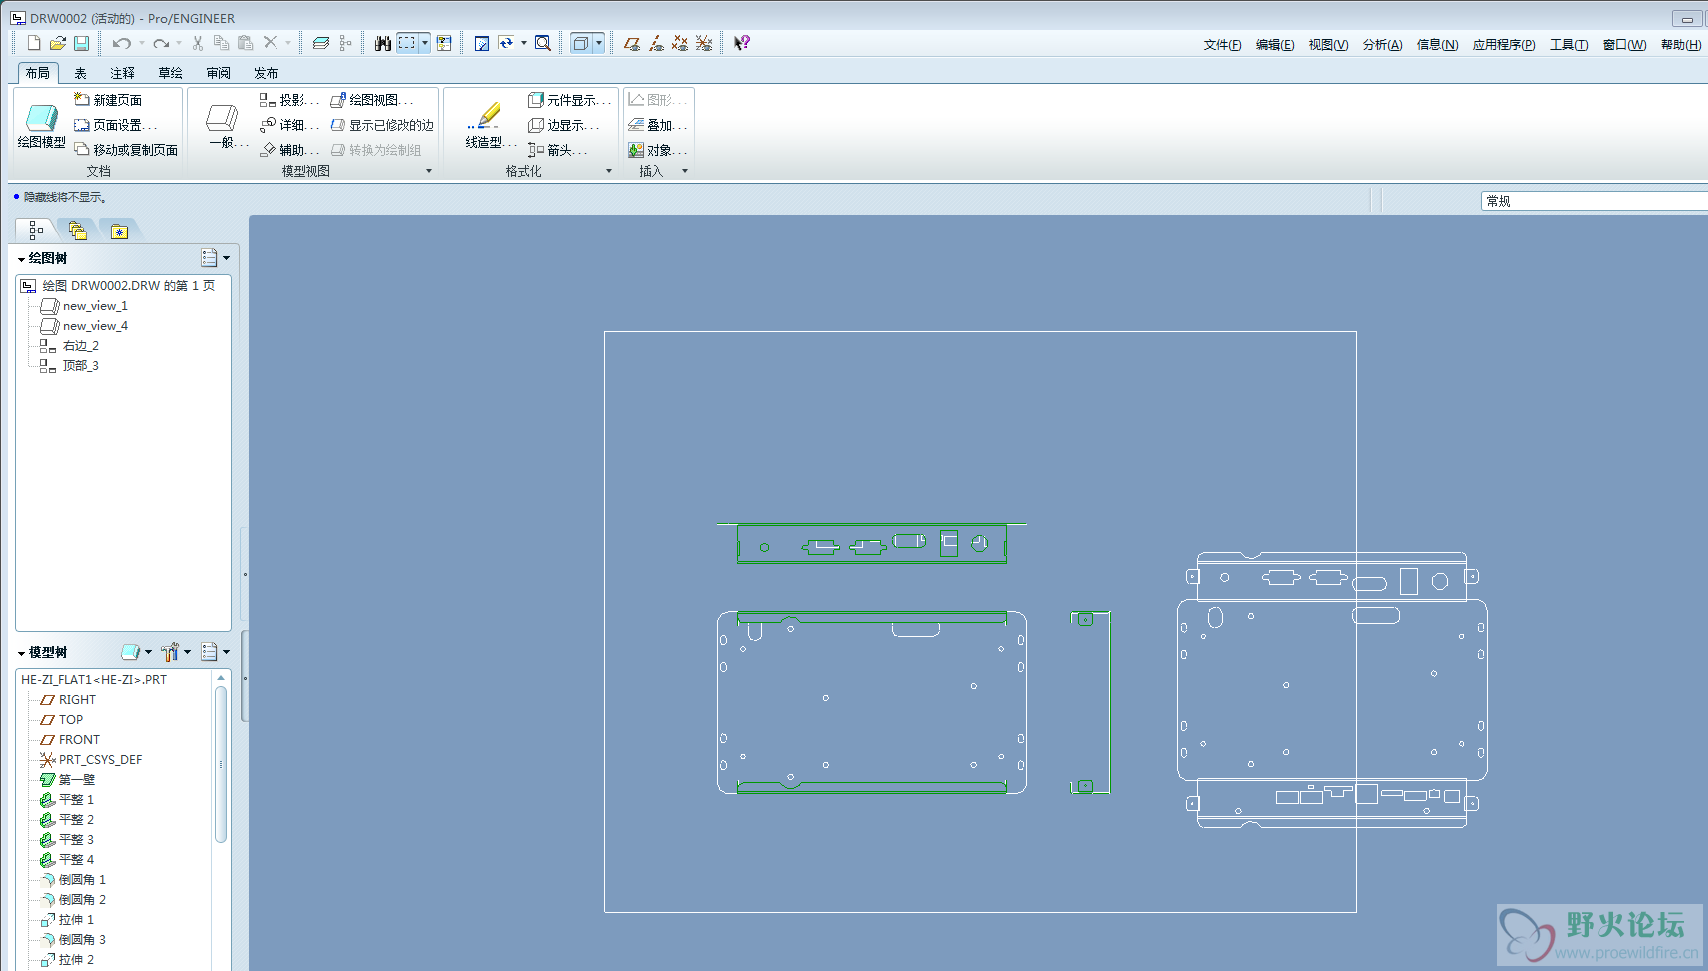Screen dimensions: 1708x971
Task: Collapse the Drawing Tree (绘图树) section
Action: point(21,259)
